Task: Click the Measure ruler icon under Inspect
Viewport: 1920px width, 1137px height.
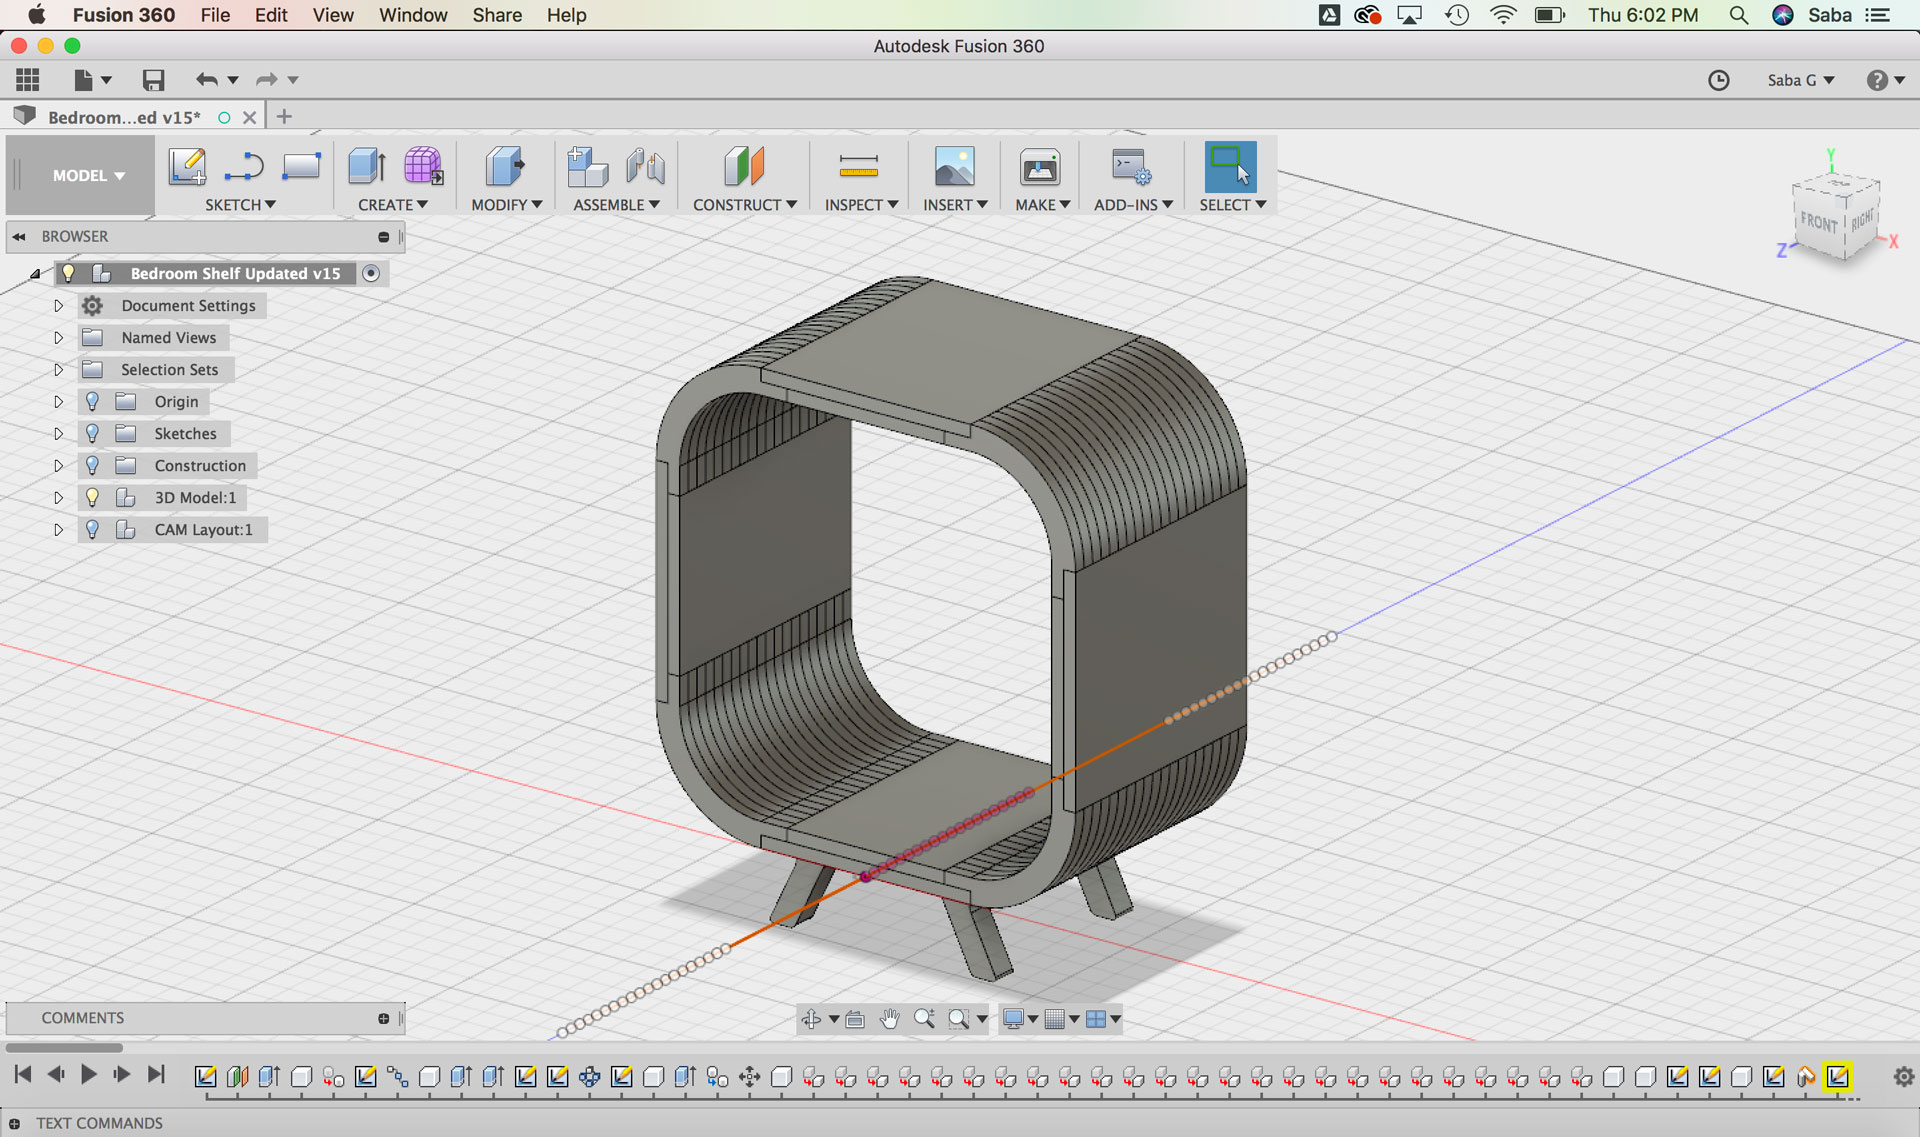Action: pos(858,166)
